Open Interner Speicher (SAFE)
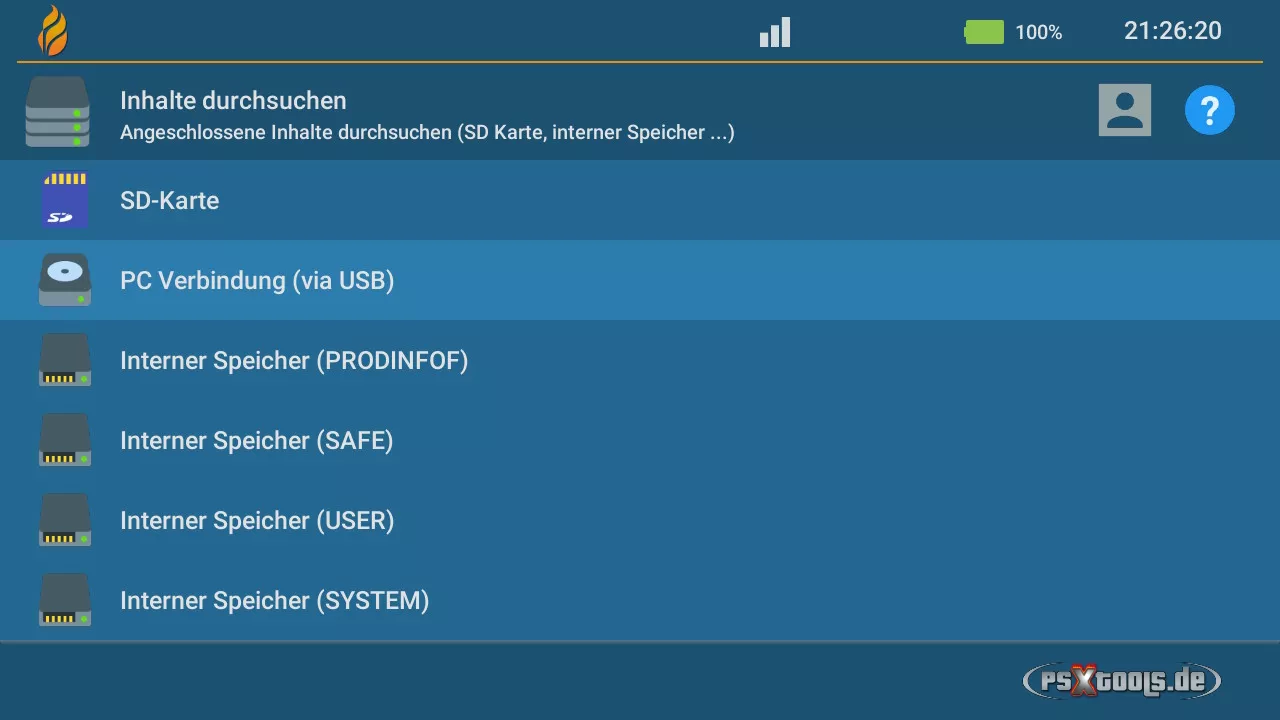This screenshot has height=720, width=1280. [256, 441]
